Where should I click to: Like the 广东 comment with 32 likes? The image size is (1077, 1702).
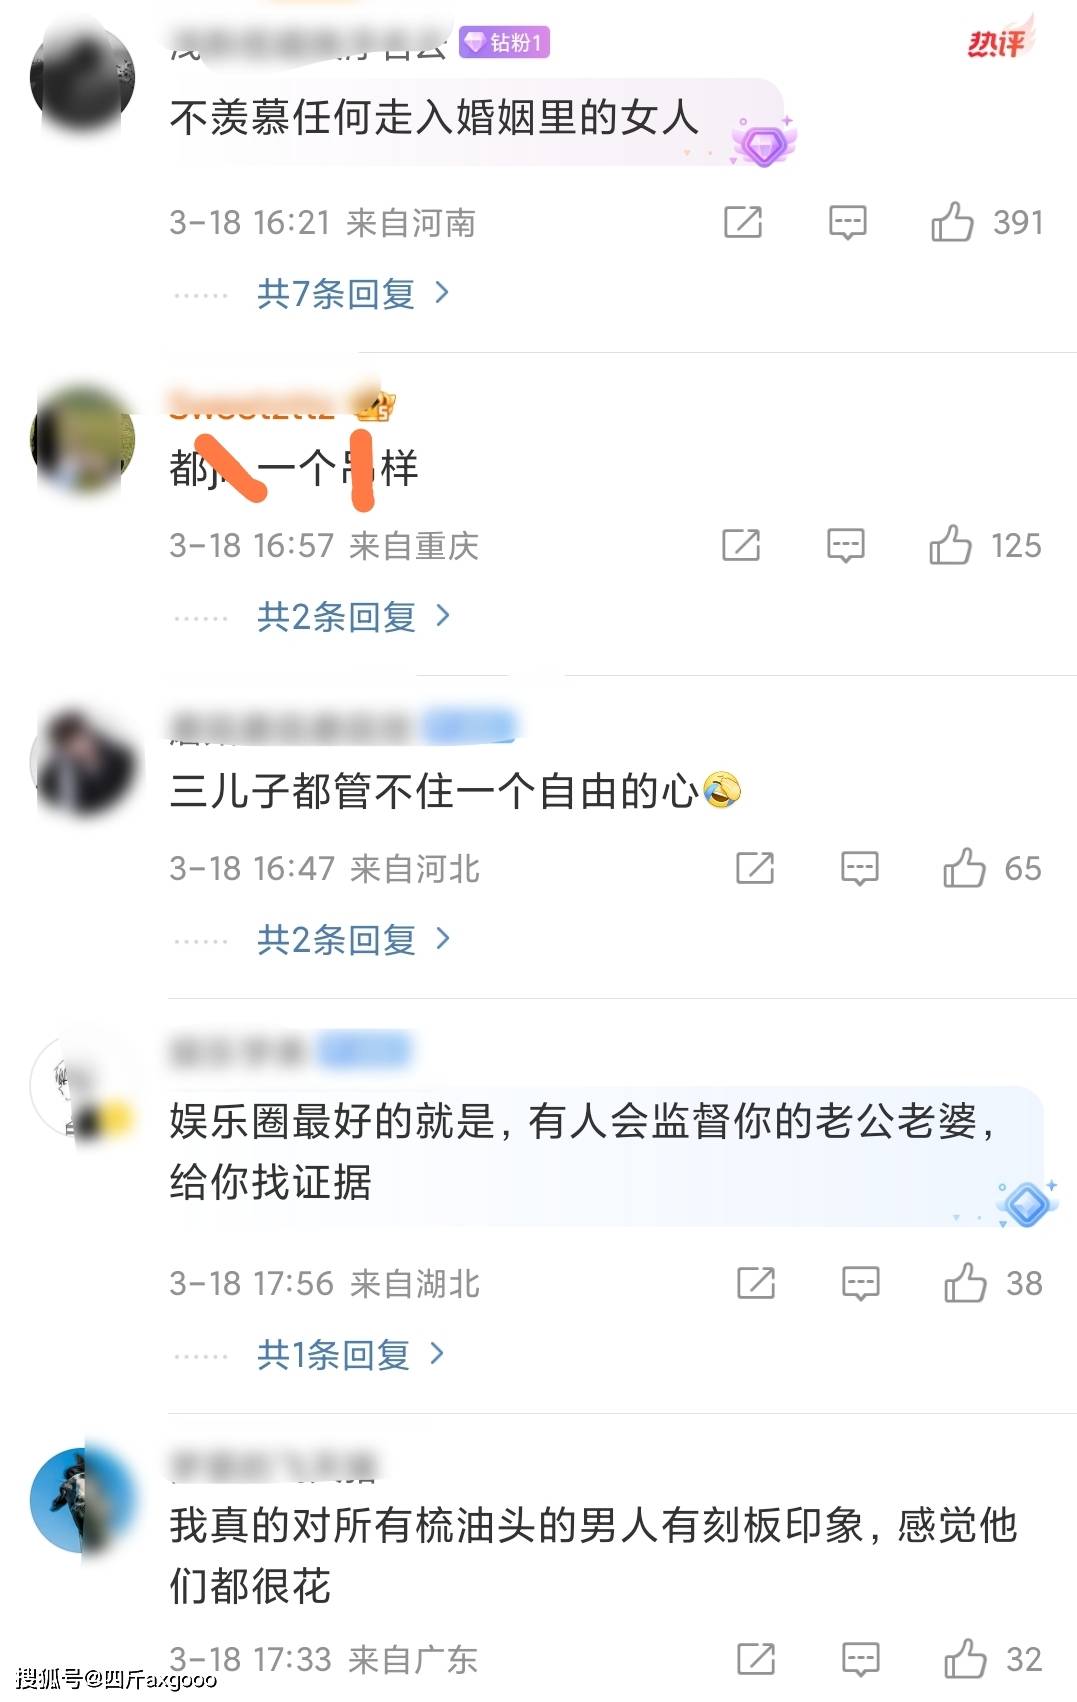pos(965,1658)
